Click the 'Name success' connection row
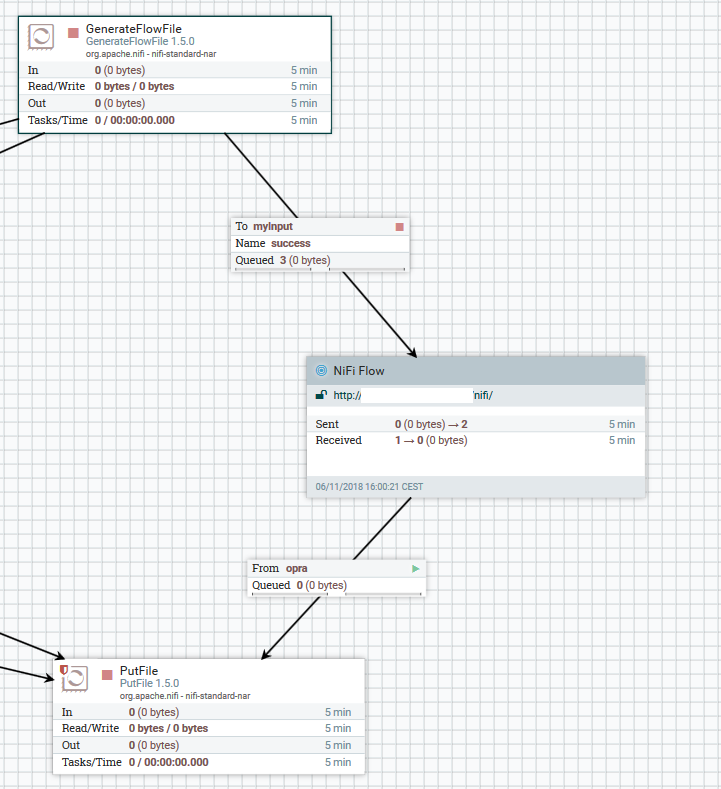The height and width of the screenshot is (789, 721). tap(320, 243)
